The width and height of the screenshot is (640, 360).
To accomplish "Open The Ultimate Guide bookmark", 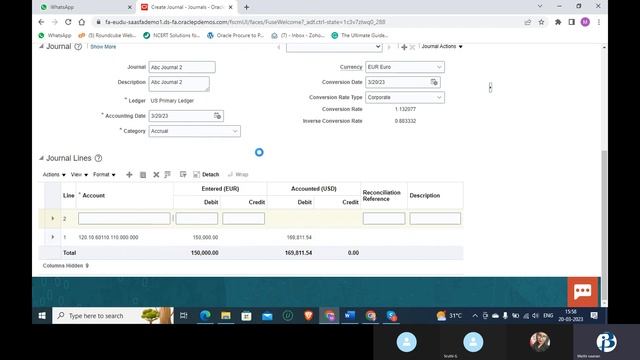I will point(359,36).
